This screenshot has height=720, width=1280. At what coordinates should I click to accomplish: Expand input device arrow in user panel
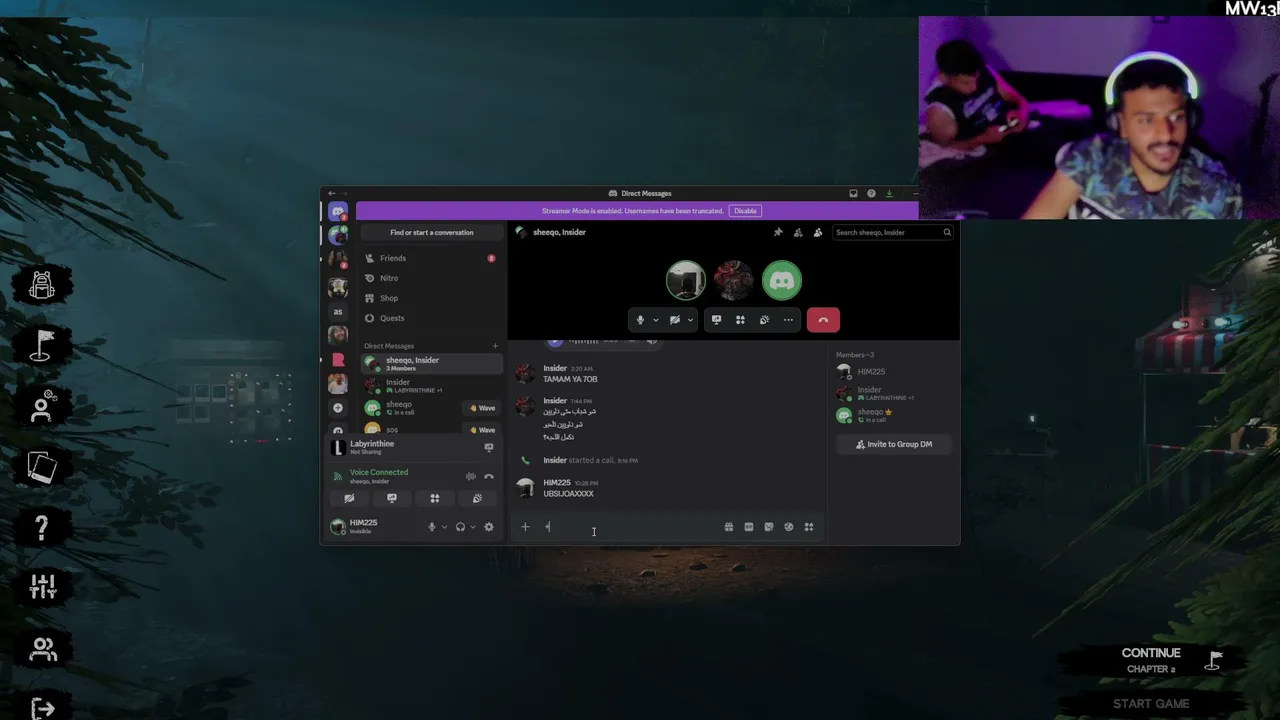444,527
